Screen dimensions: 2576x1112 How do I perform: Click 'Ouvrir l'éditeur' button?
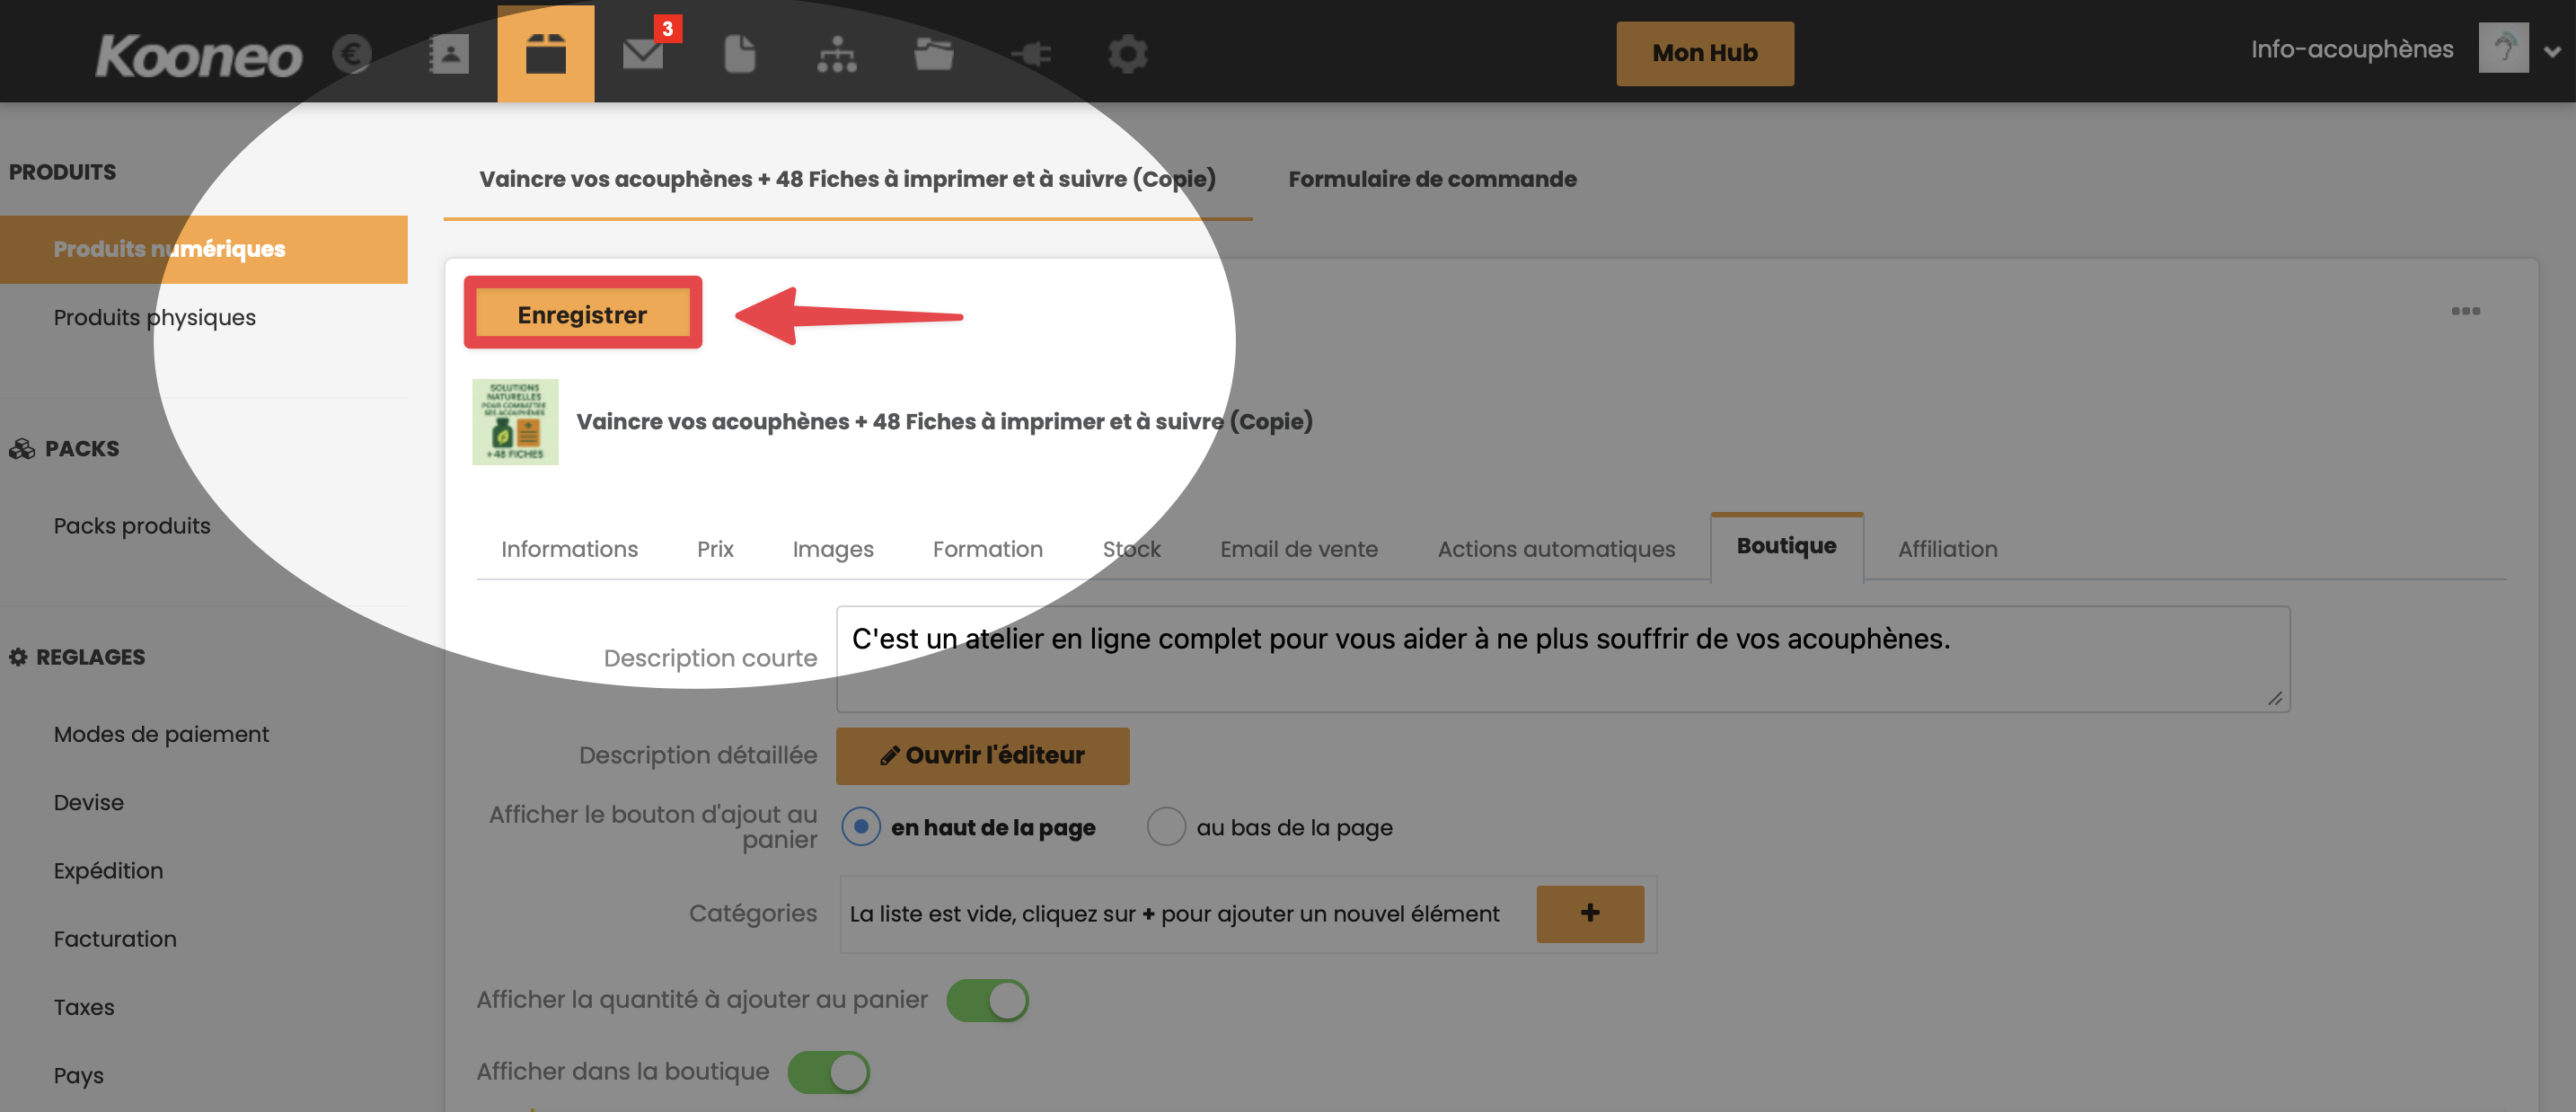[982, 756]
